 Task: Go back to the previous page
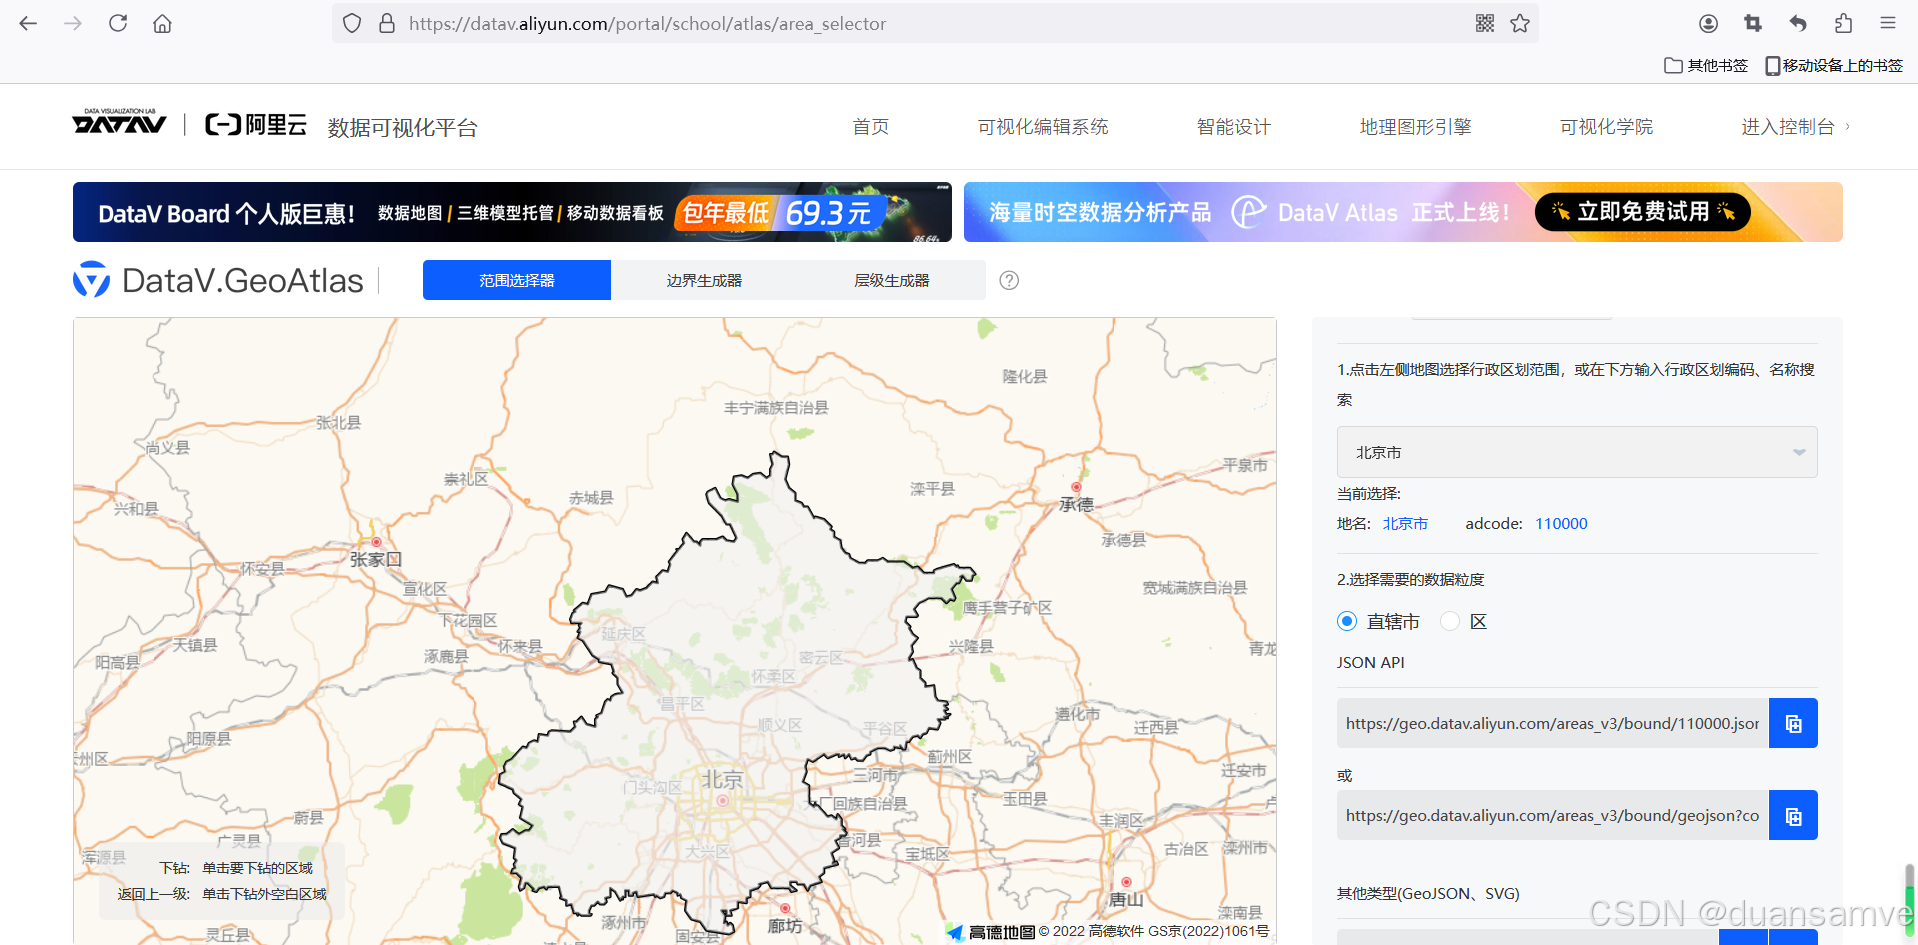coord(28,23)
